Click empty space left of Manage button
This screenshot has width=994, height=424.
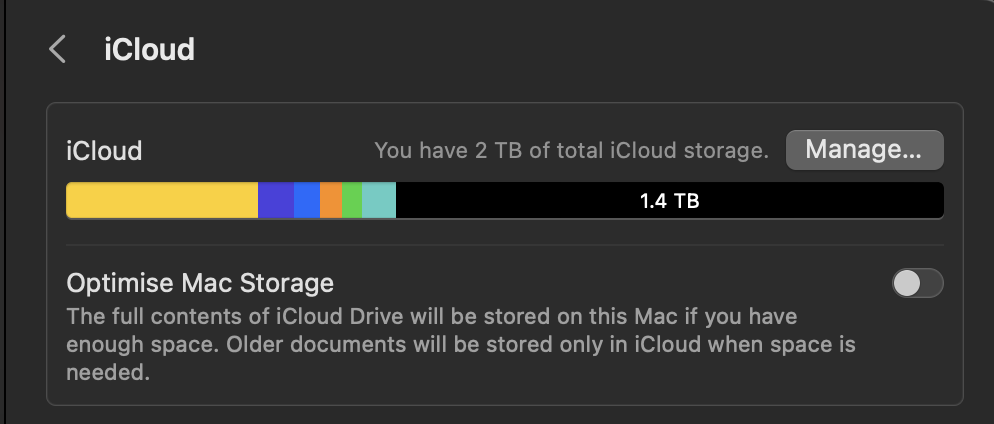pos(250,151)
